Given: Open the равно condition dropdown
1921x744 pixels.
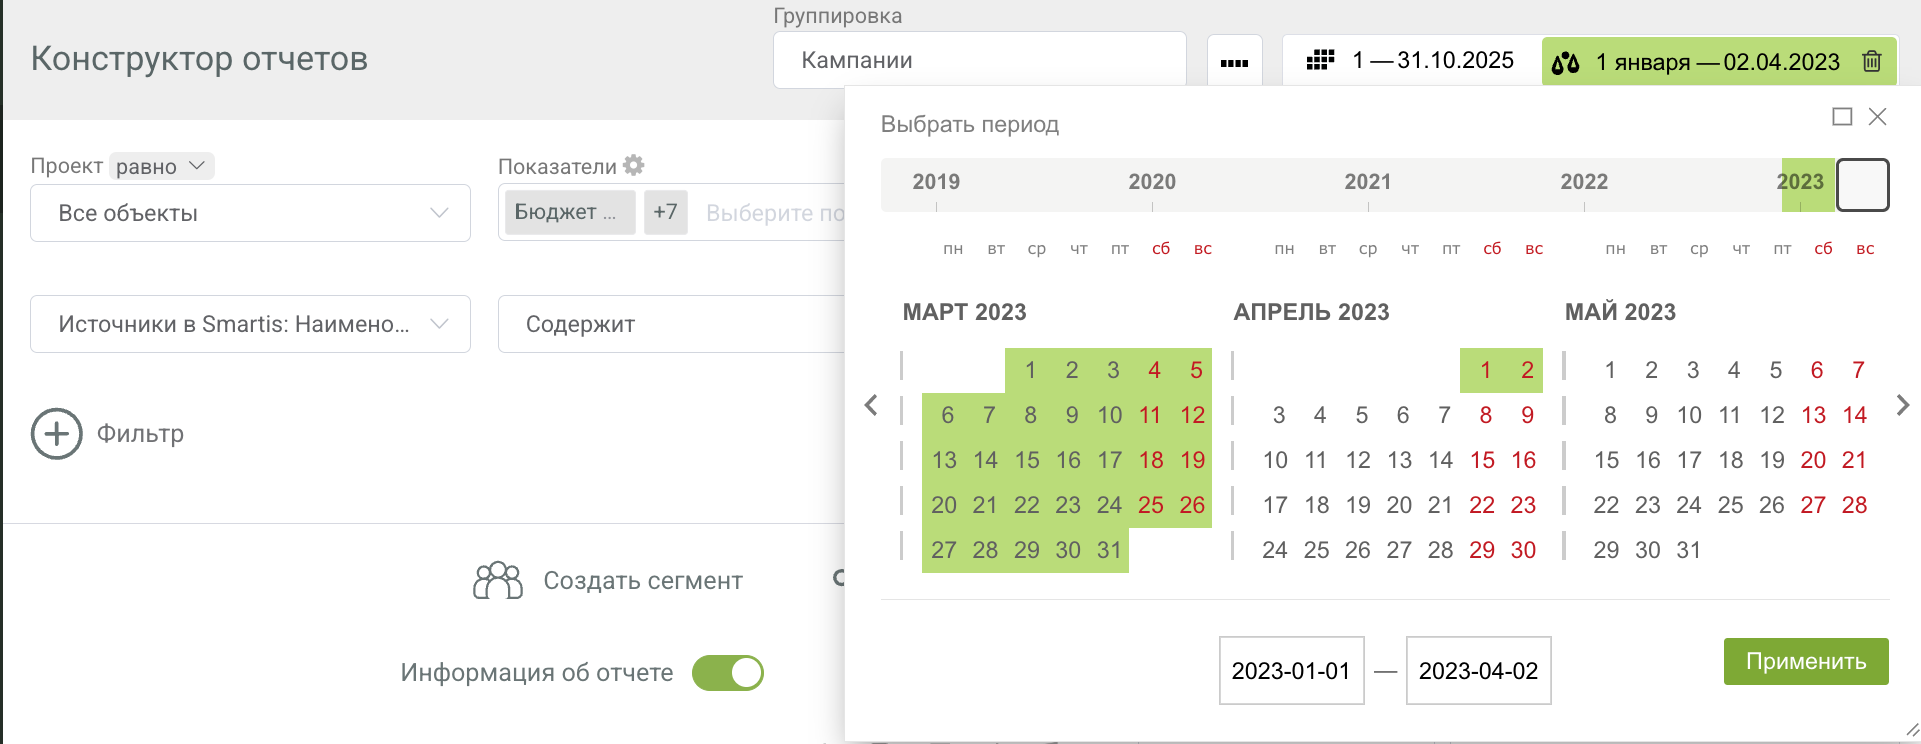Looking at the screenshot, I should [162, 166].
